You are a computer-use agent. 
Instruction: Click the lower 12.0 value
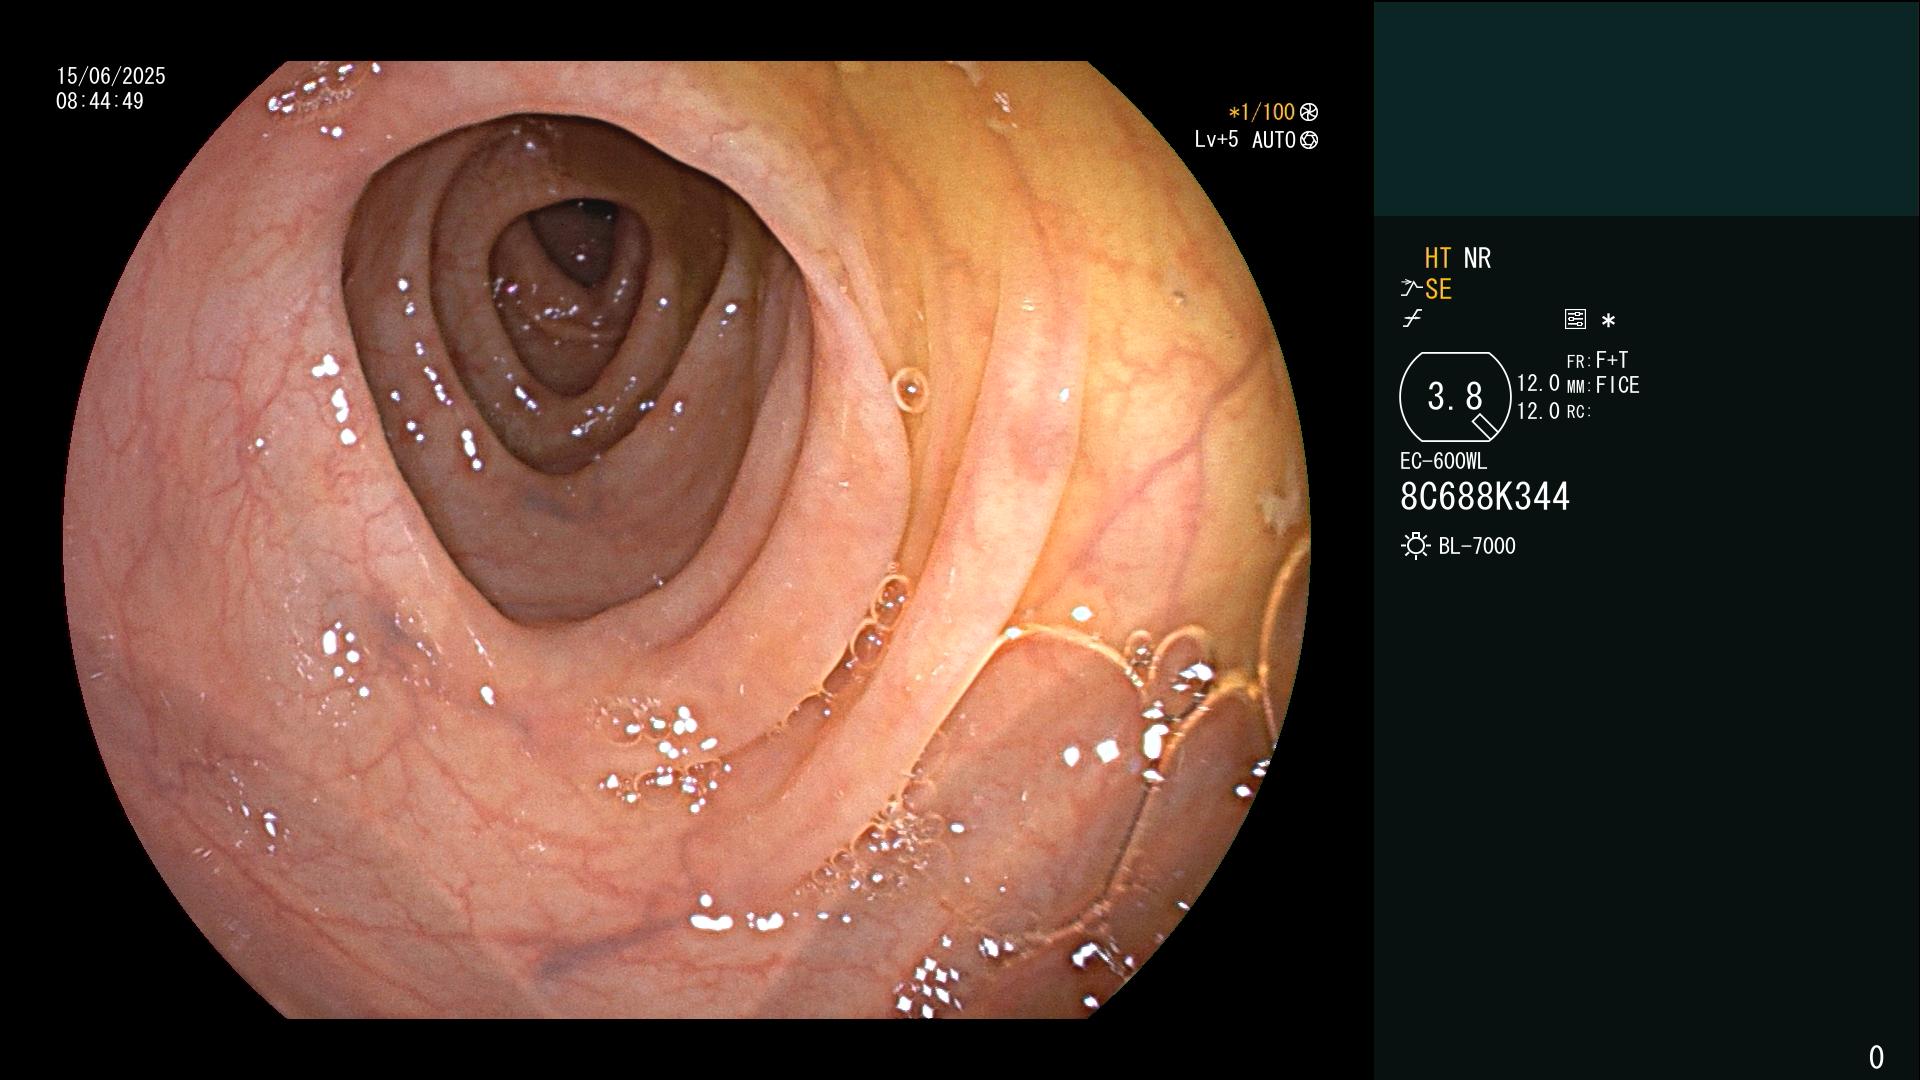(1538, 411)
